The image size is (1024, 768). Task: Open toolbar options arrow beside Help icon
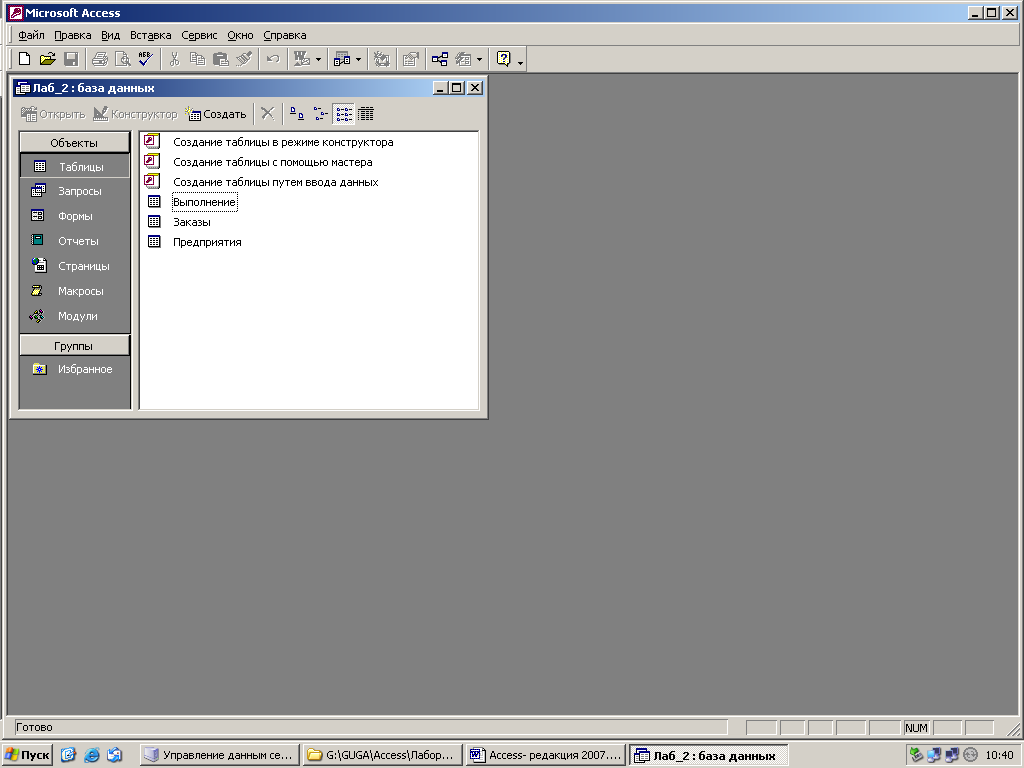[x=520, y=61]
